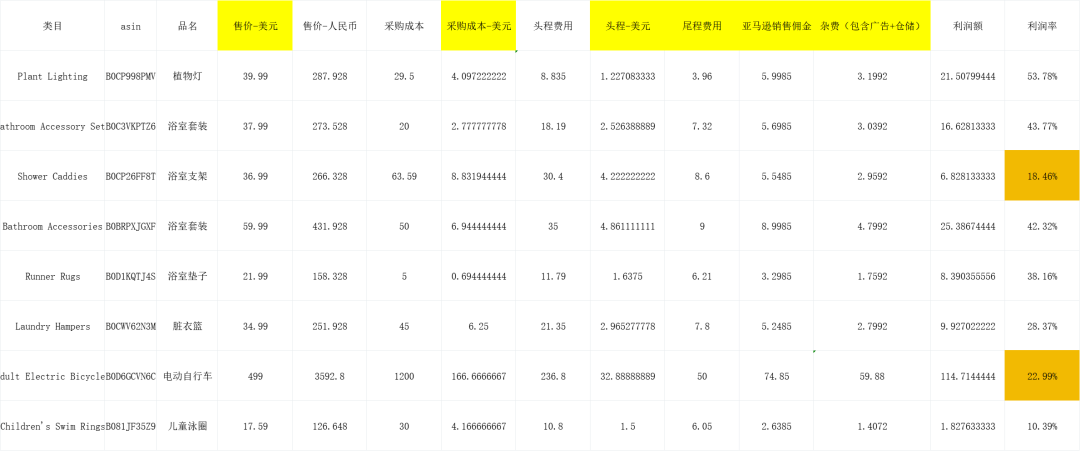Select the 74.85 Amazon commission cell
Screen dimensions: 1080x451
click(776, 376)
